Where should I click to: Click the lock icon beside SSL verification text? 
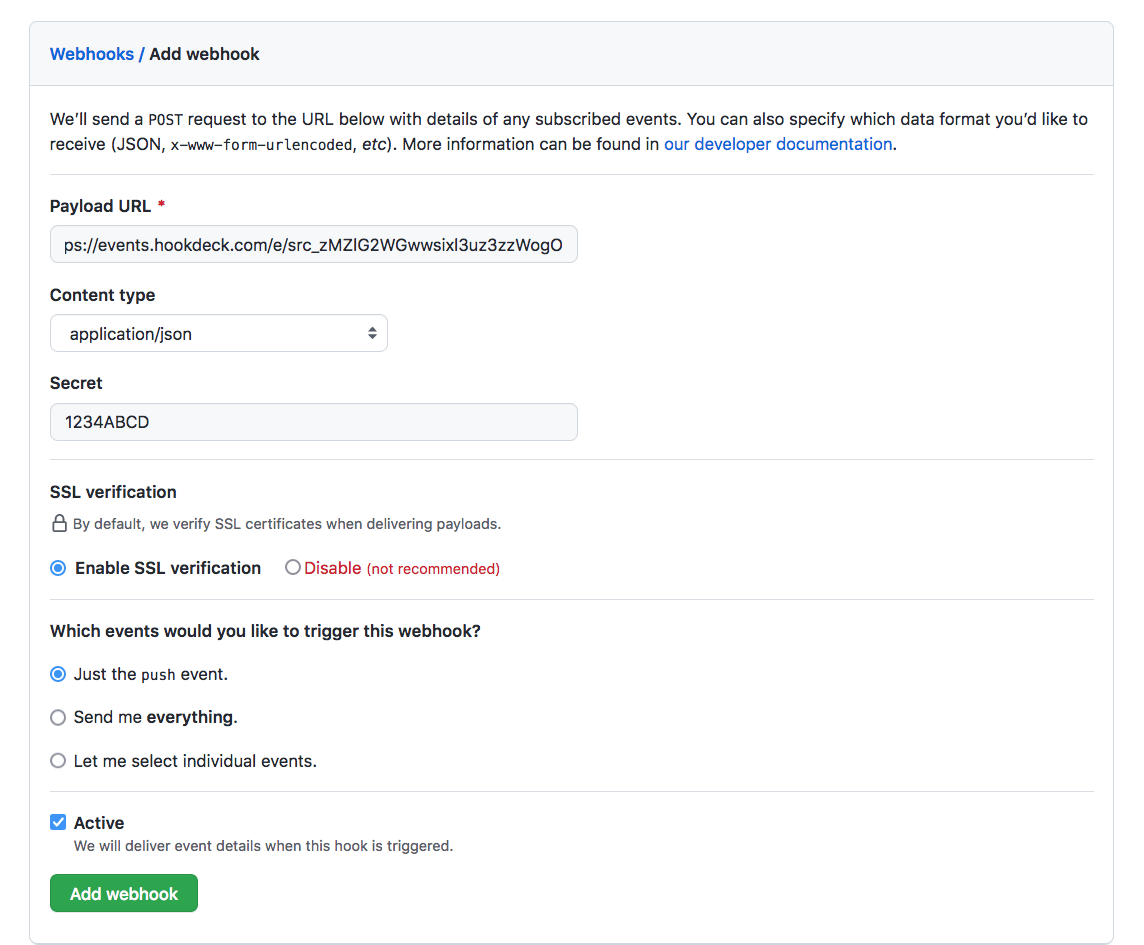point(57,523)
